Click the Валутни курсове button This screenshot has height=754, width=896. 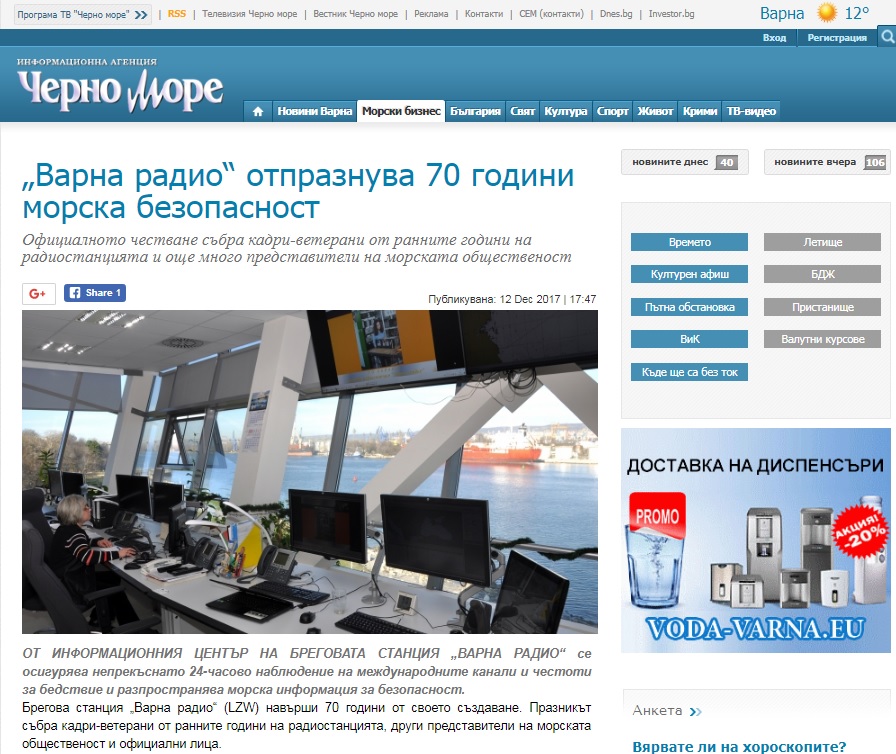click(x=822, y=339)
